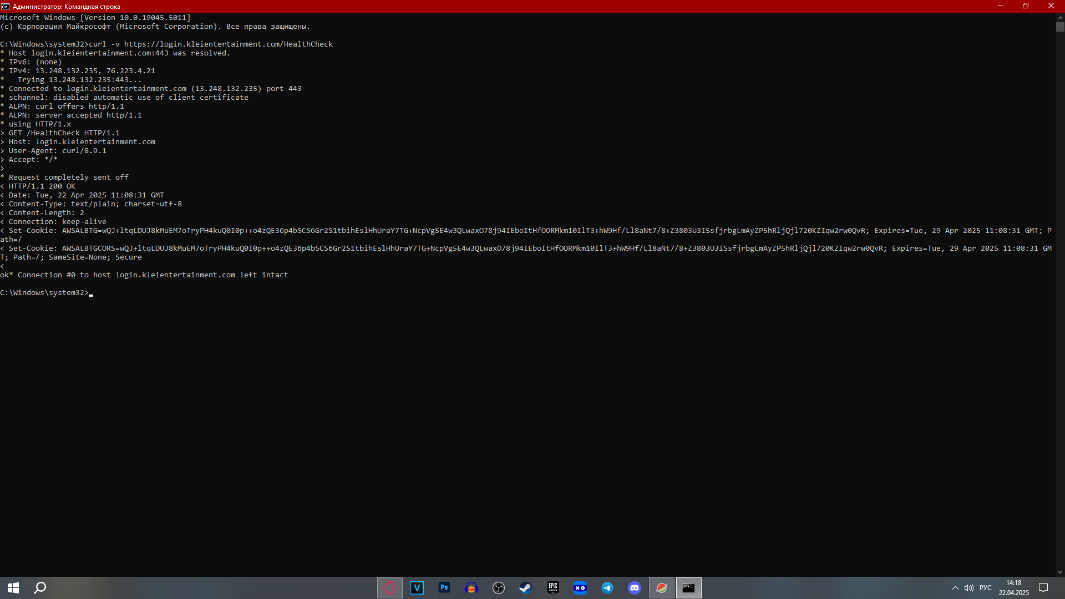This screenshot has height=599, width=1065.
Task: Open OBS Studio from the taskbar
Action: coord(499,588)
